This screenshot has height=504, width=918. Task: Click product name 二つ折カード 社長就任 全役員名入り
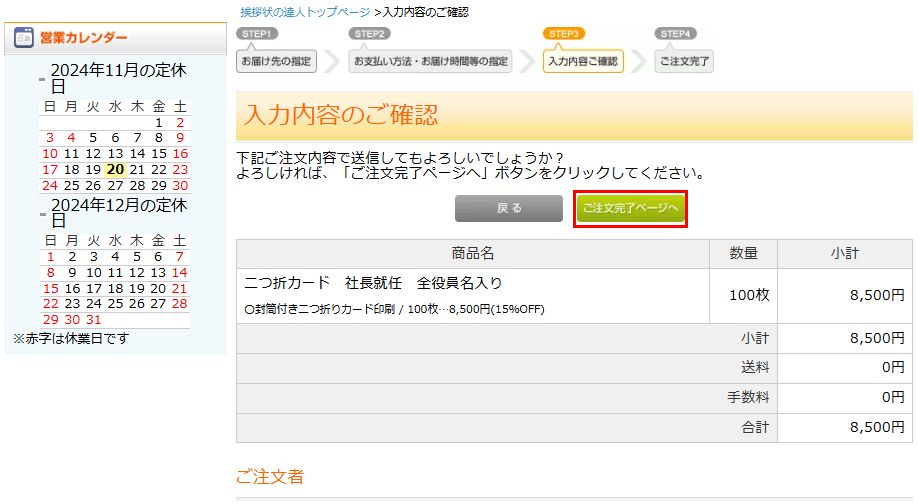[x=373, y=283]
